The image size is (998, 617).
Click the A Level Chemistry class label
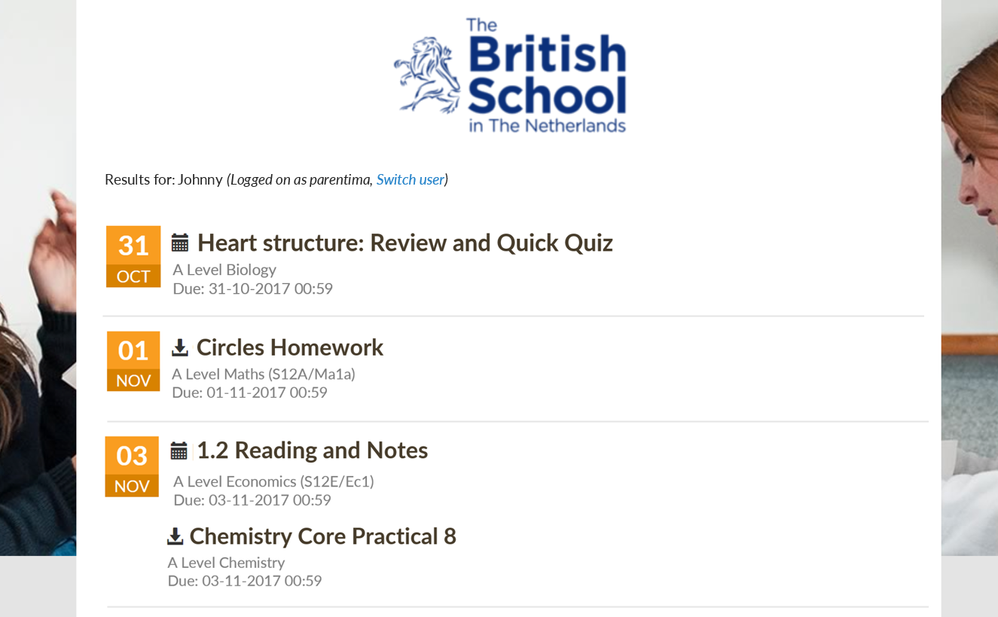pos(226,563)
